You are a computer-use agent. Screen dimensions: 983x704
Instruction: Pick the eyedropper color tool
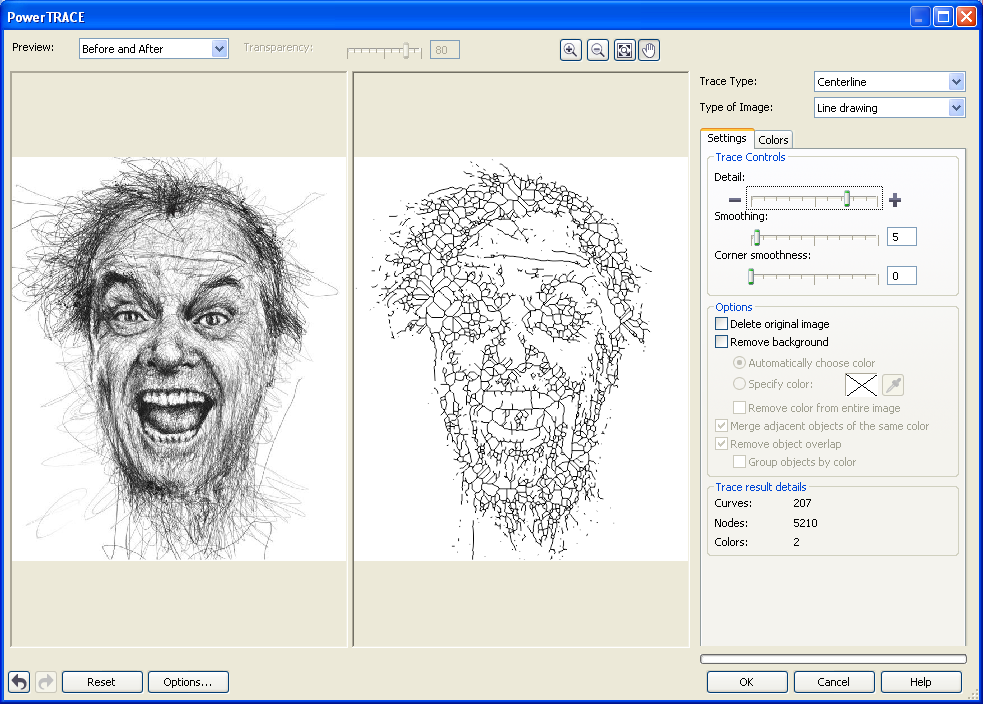893,385
